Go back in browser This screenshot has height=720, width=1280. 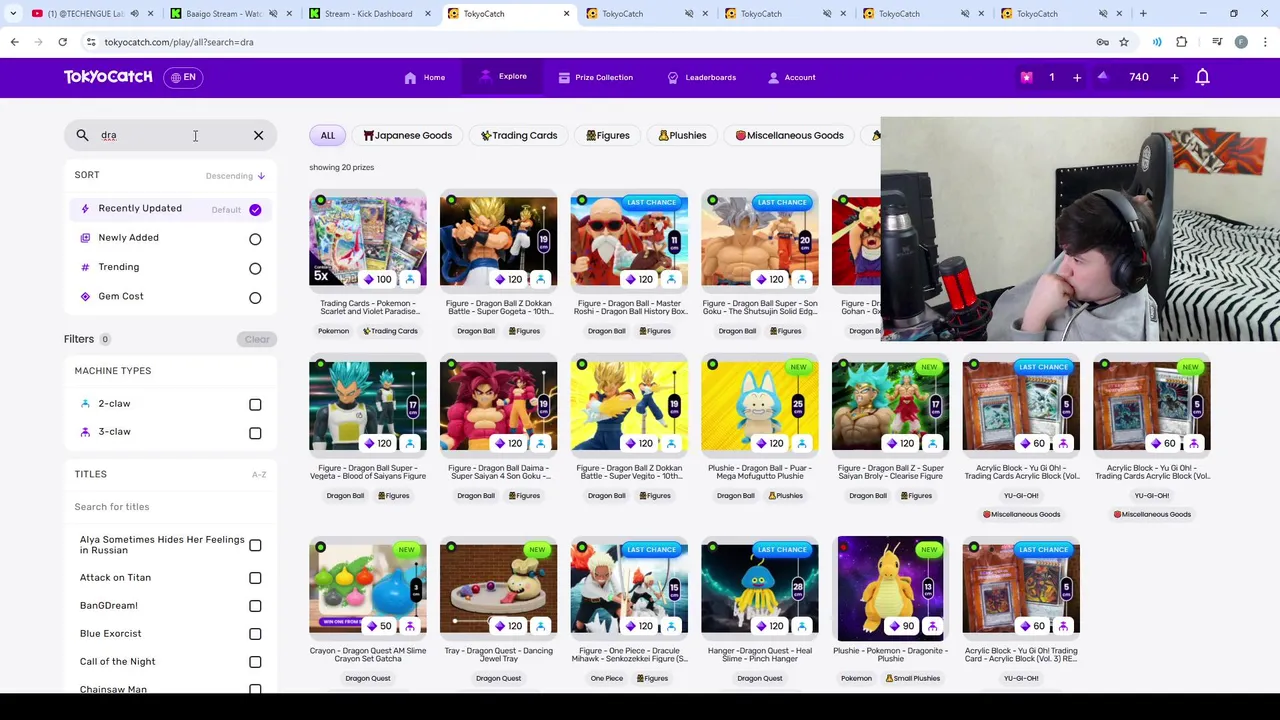14,42
